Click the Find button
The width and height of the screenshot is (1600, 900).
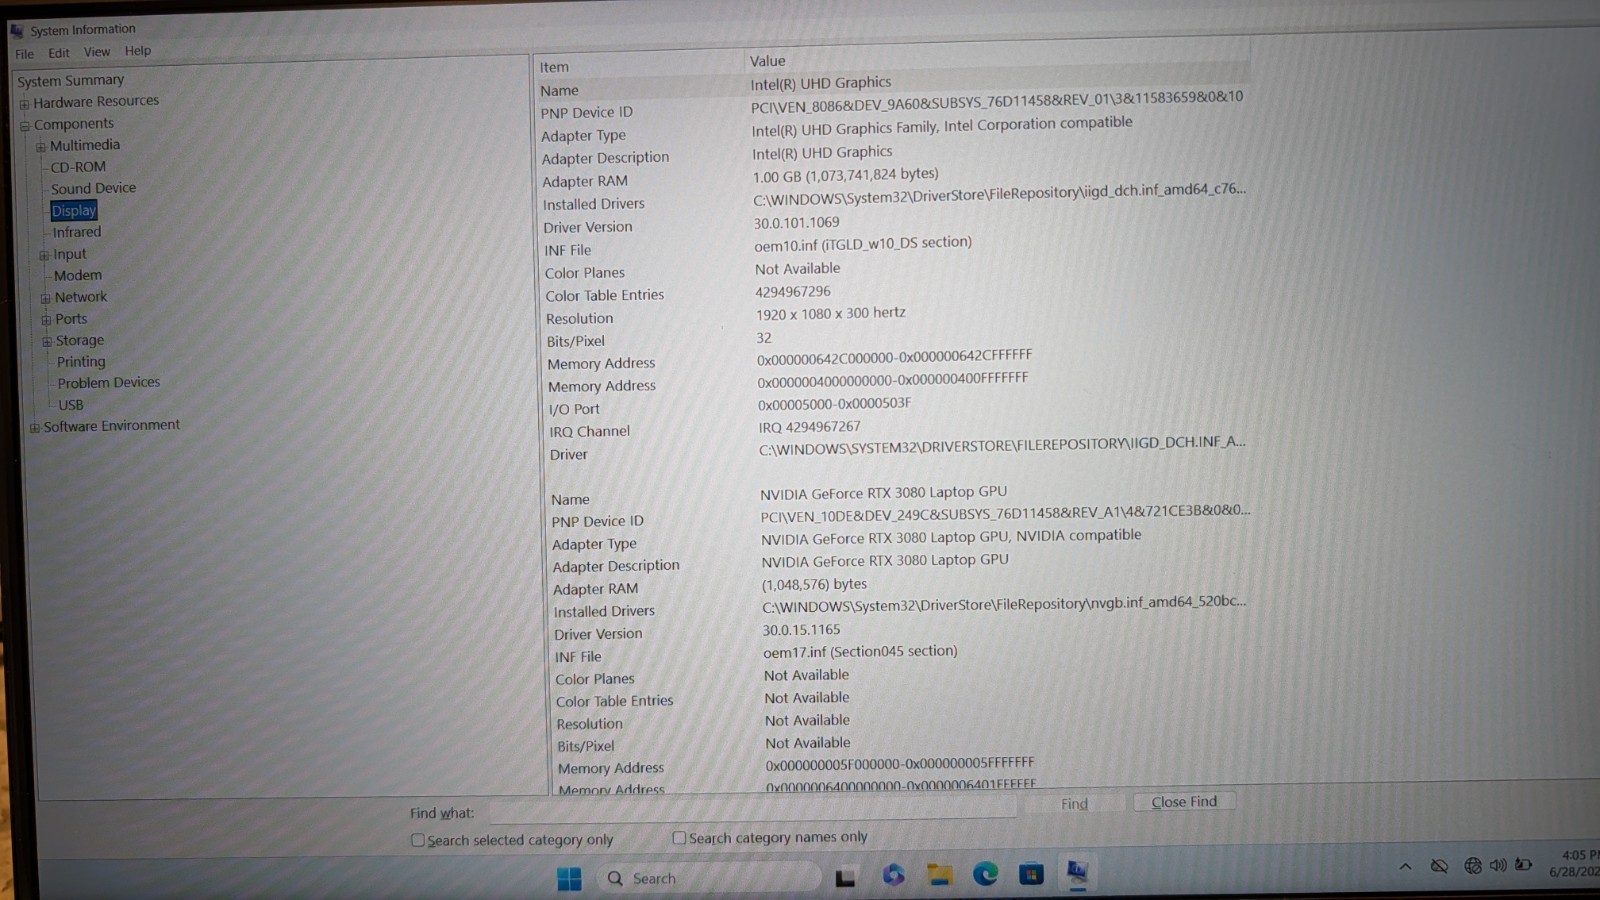coord(1074,804)
